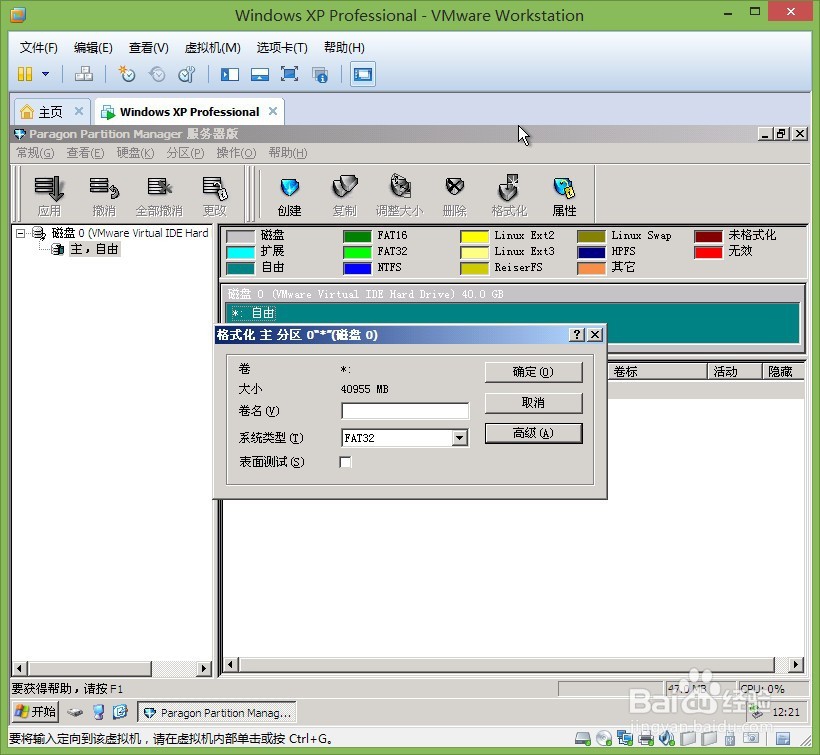This screenshot has width=820, height=755.
Task: Open the 虚拟机(M) menu
Action: pyautogui.click(x=212, y=48)
